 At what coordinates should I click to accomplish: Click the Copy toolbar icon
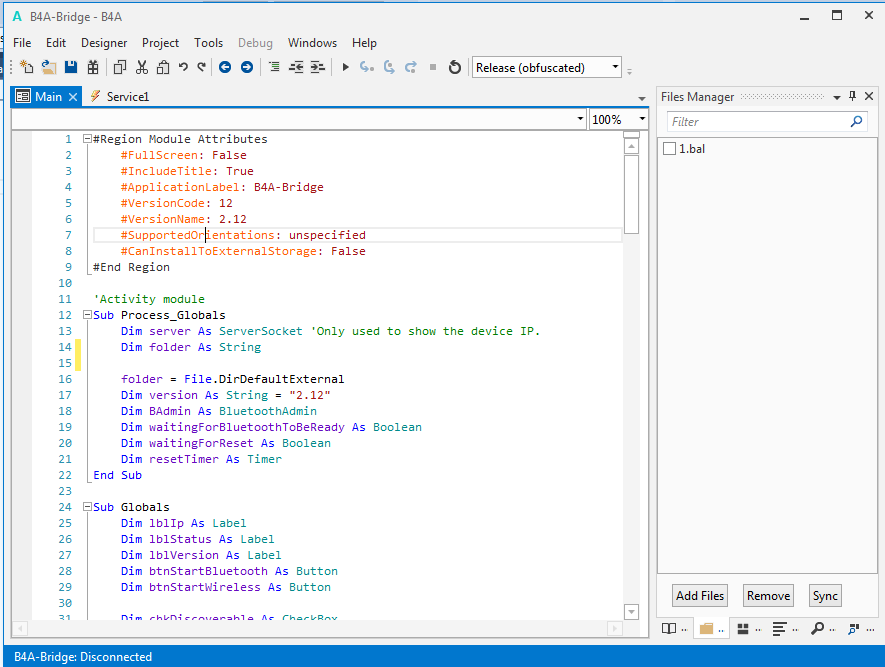point(120,67)
